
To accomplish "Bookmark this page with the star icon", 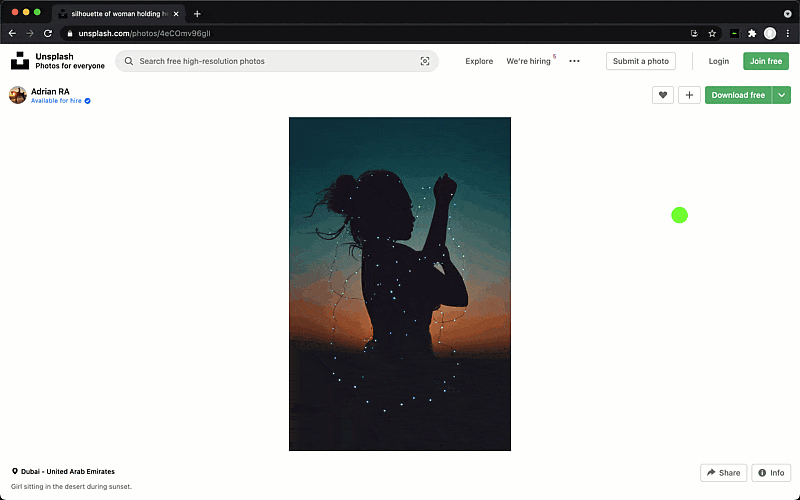I will click(x=712, y=33).
